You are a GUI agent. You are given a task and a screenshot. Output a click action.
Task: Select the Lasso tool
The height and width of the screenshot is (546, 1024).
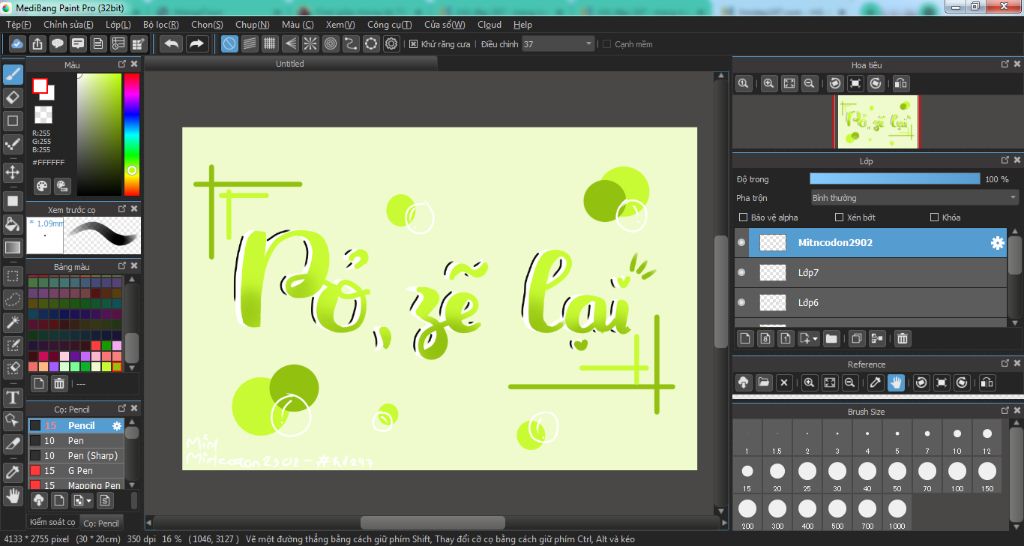click(13, 299)
